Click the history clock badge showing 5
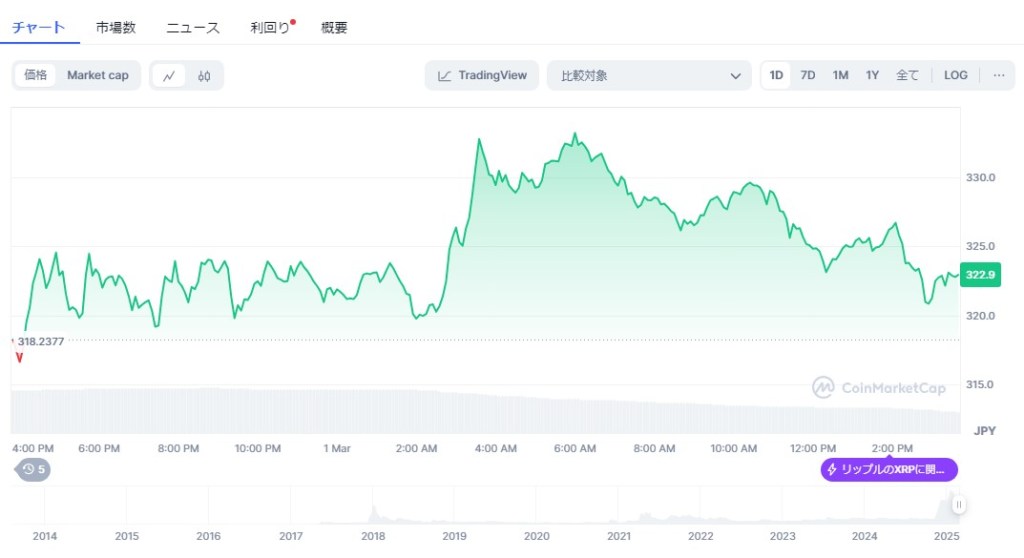The image size is (1024, 558). point(33,469)
